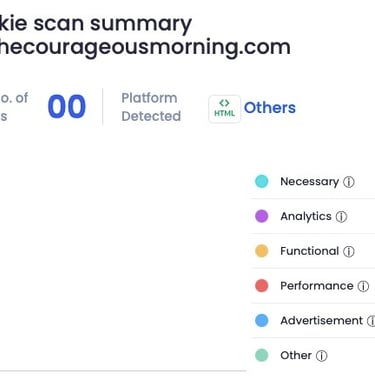Click the Performance category label

tap(317, 286)
